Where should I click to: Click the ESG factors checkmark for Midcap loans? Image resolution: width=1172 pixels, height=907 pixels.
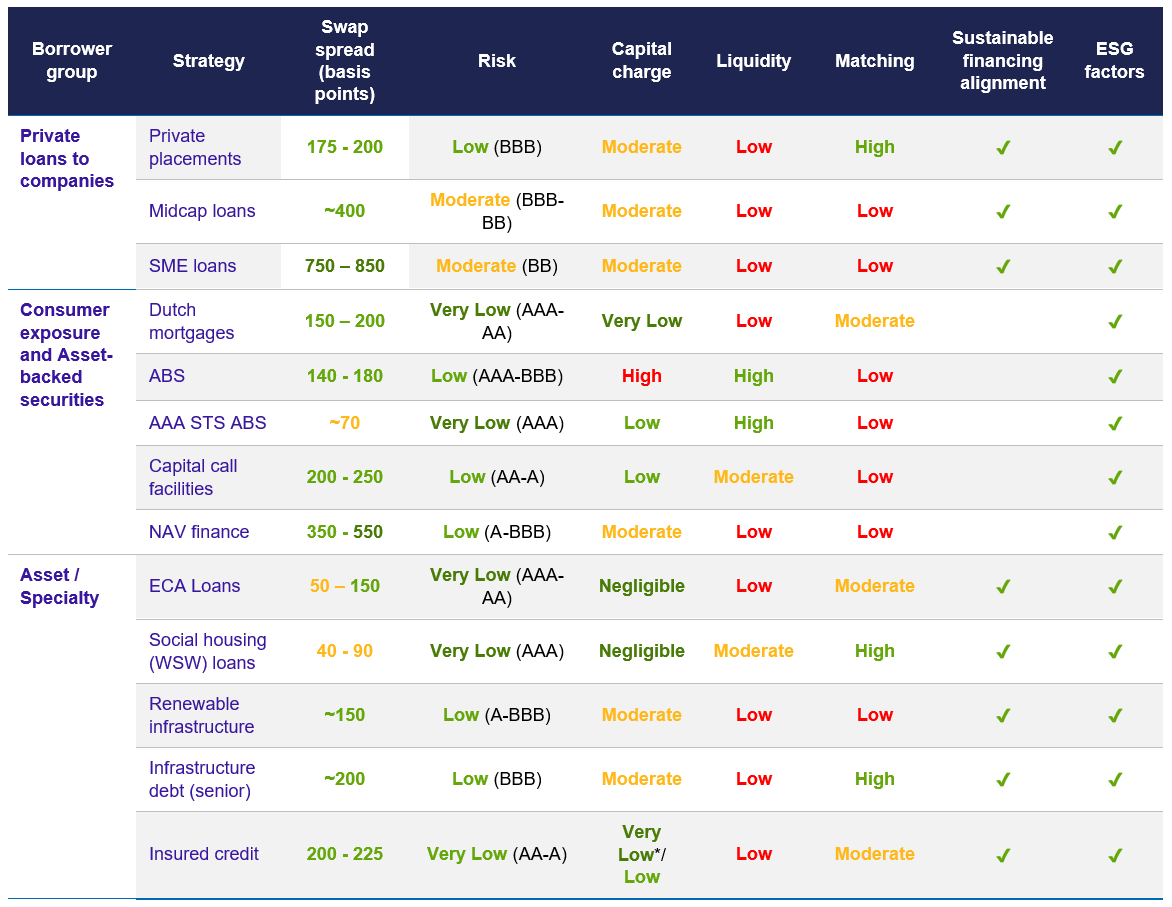(x=1115, y=212)
